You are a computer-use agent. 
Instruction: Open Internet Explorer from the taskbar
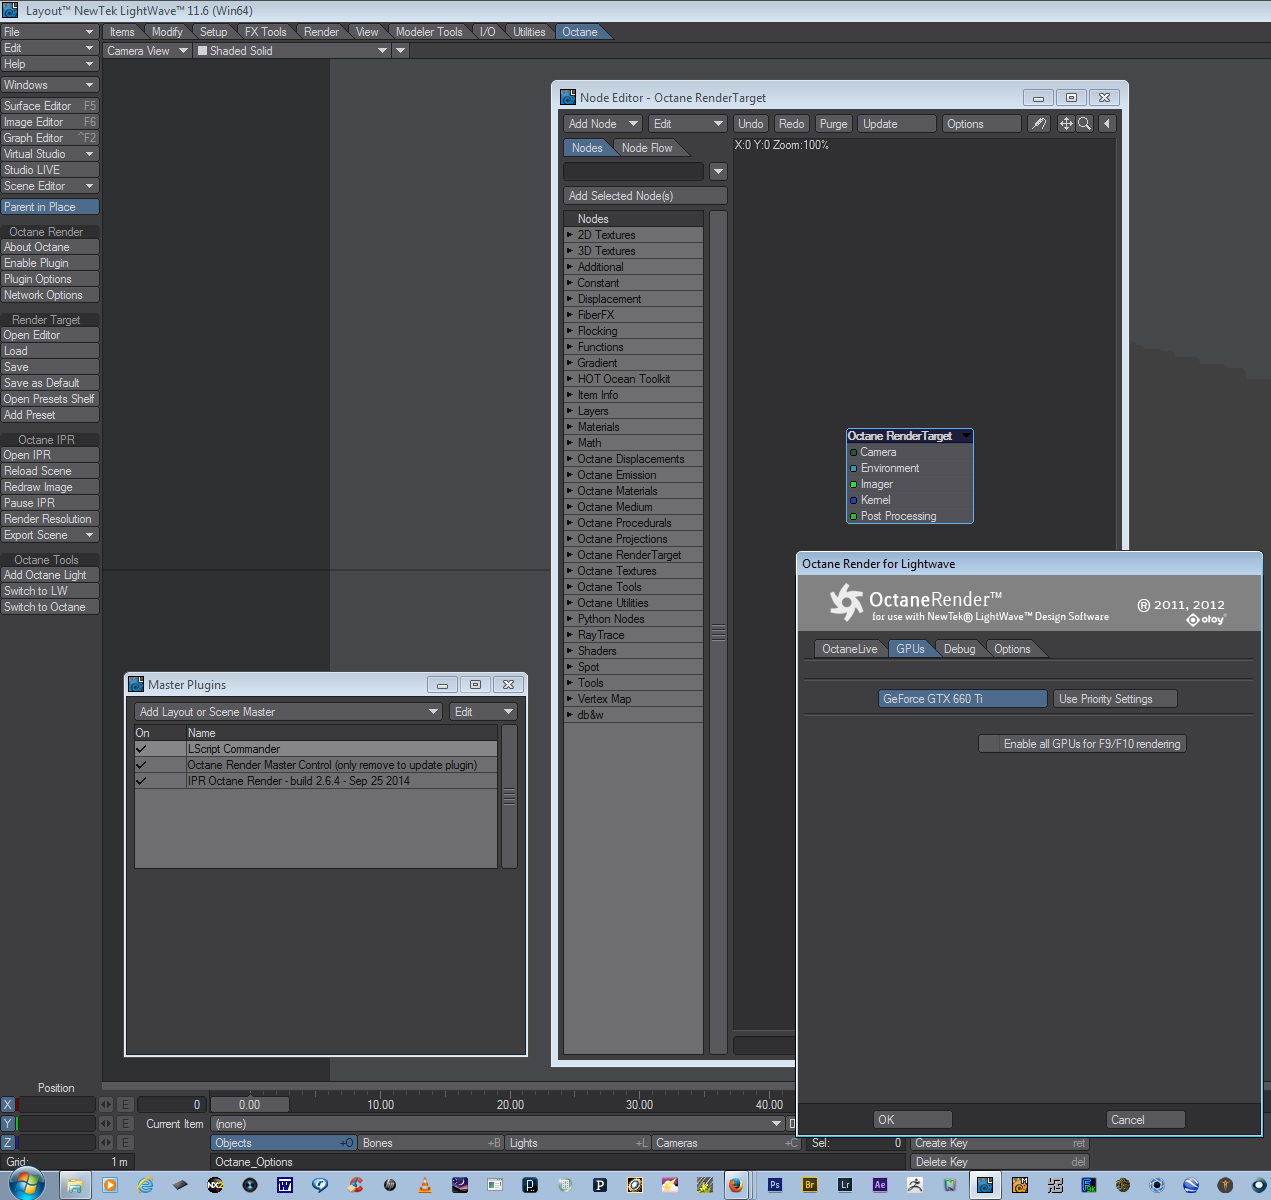[146, 1185]
